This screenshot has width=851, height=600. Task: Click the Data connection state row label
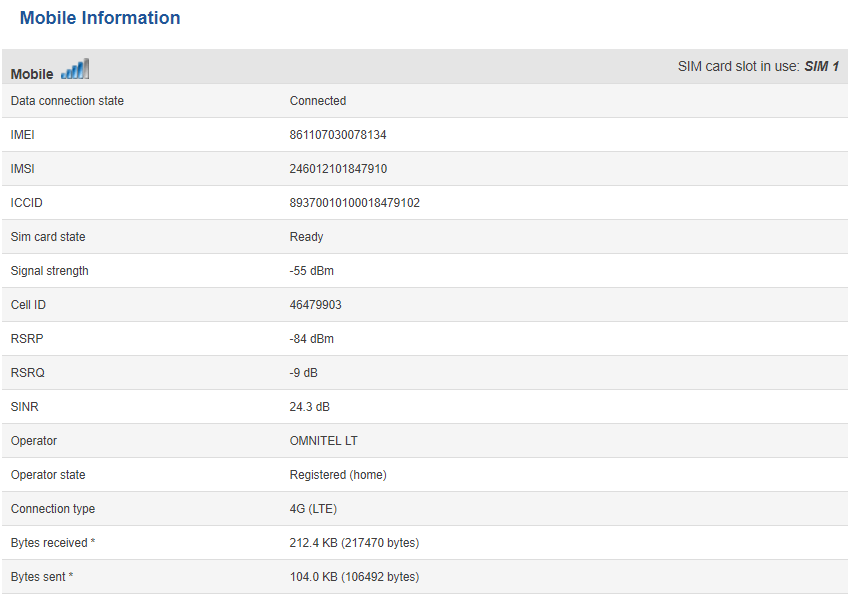click(67, 101)
